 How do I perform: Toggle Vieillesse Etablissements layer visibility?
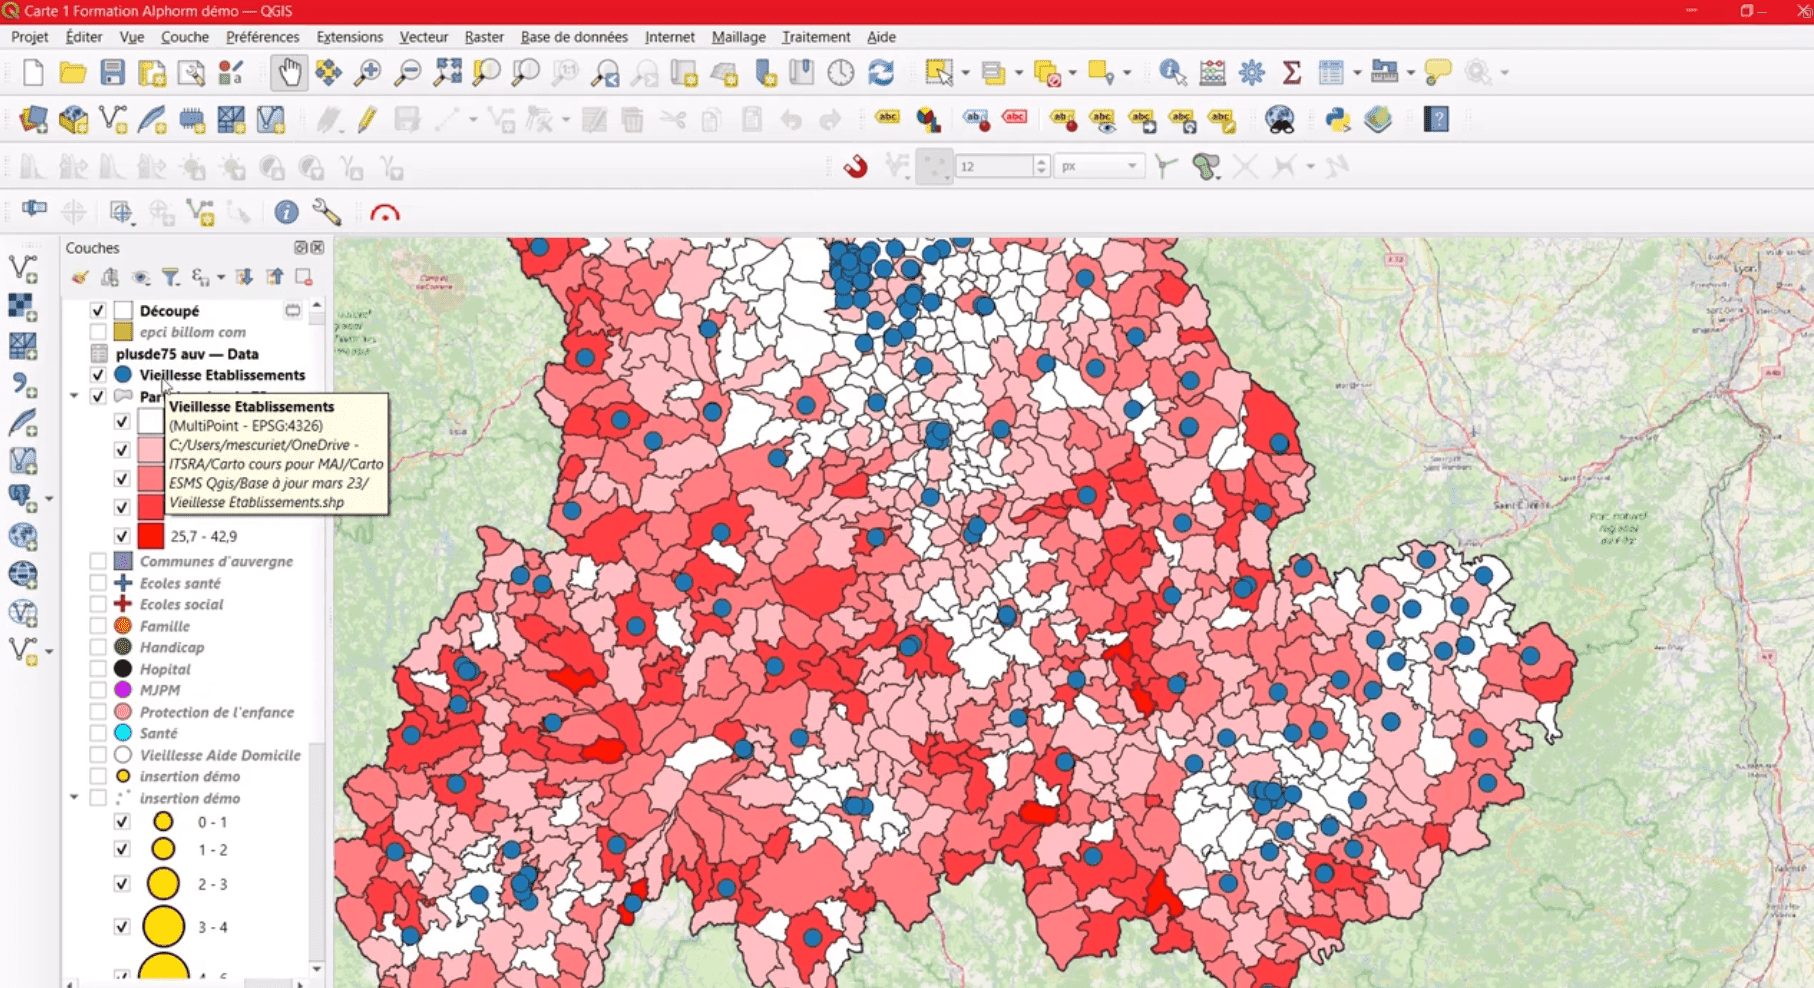98,375
